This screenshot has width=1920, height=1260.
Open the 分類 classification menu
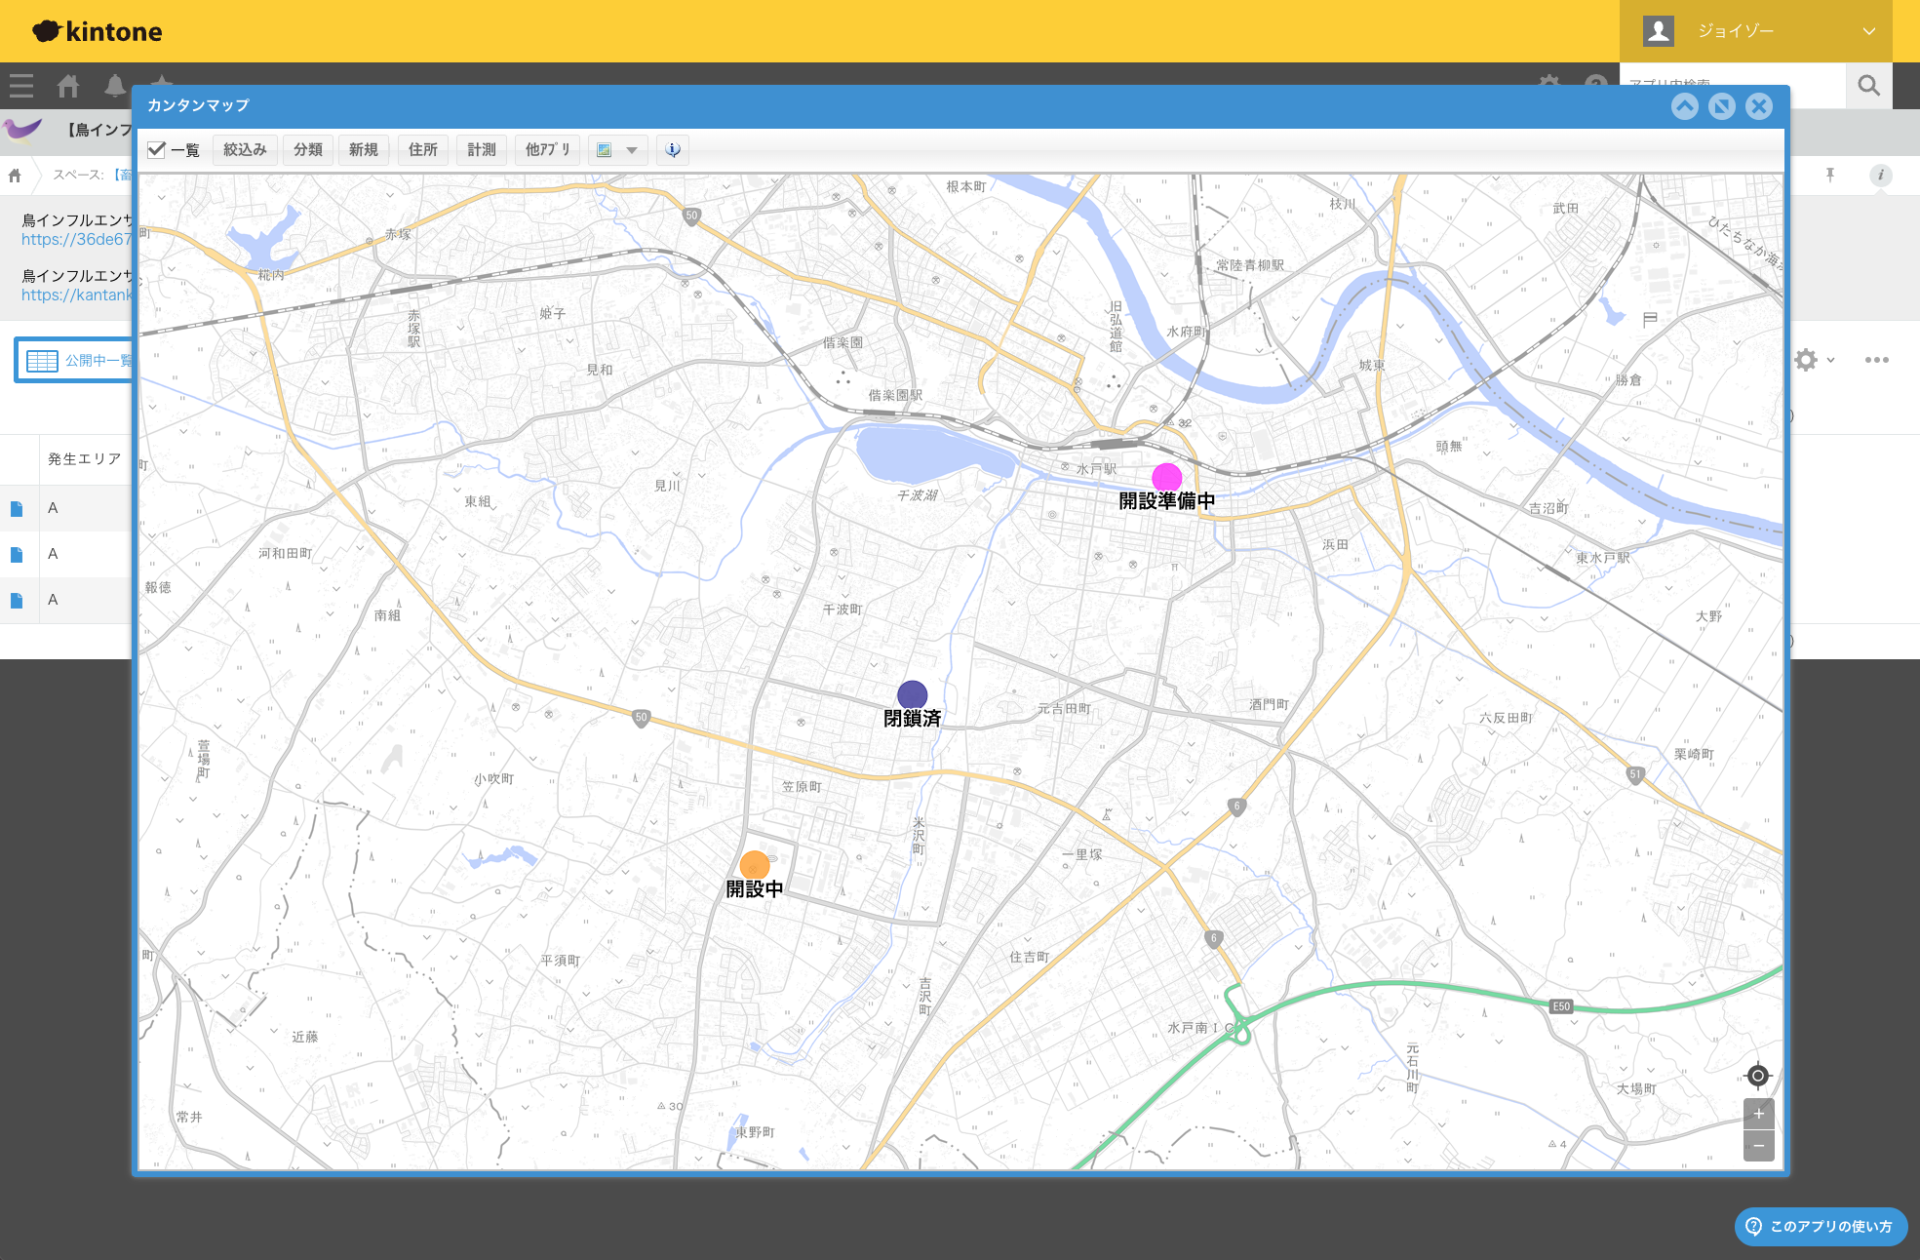click(x=308, y=150)
